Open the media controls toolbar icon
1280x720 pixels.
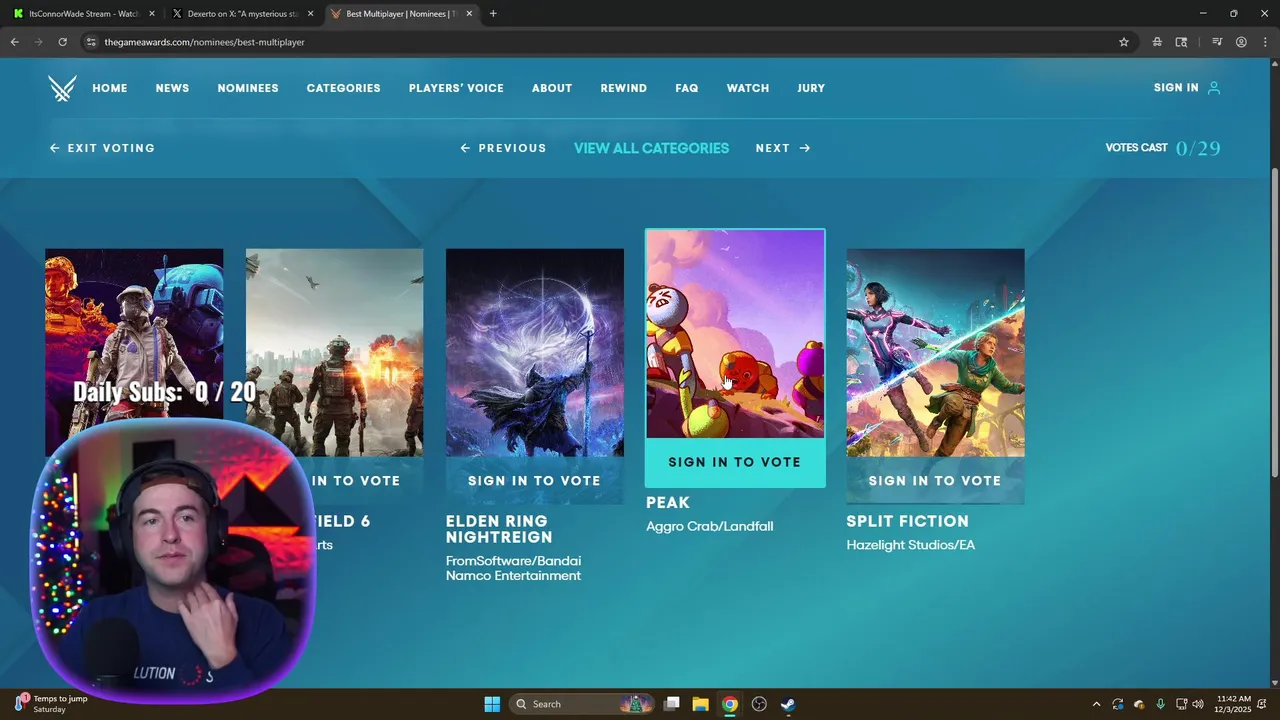1217,42
